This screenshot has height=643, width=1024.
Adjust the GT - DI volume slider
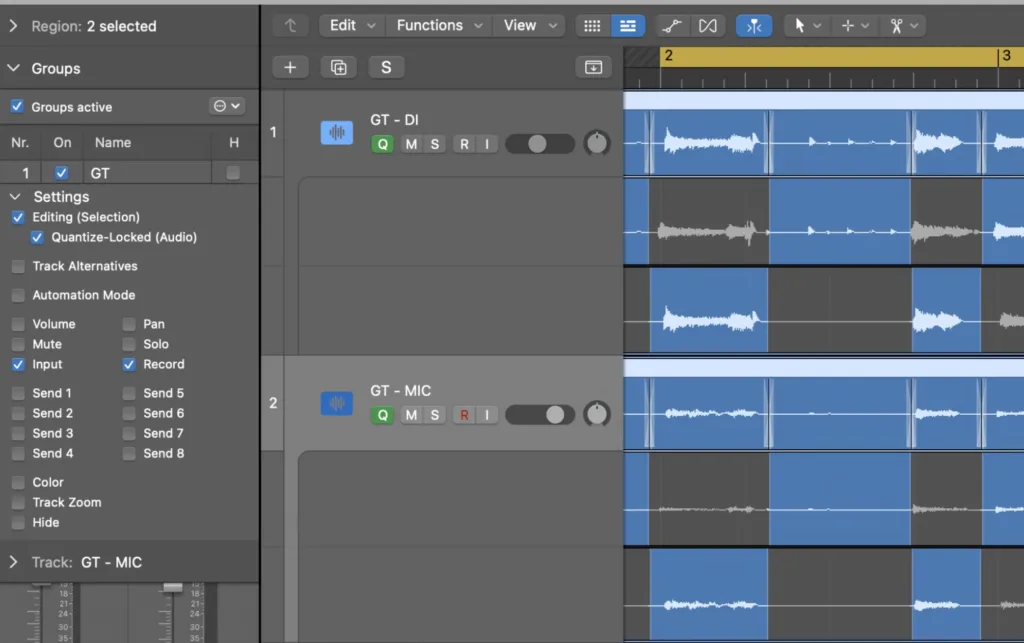coord(540,144)
